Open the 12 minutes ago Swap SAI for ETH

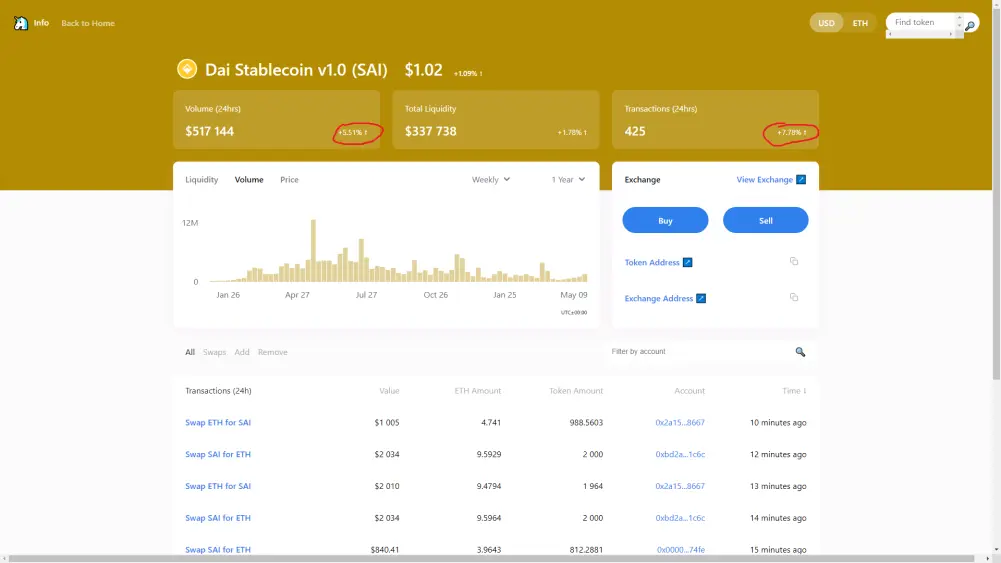click(218, 454)
